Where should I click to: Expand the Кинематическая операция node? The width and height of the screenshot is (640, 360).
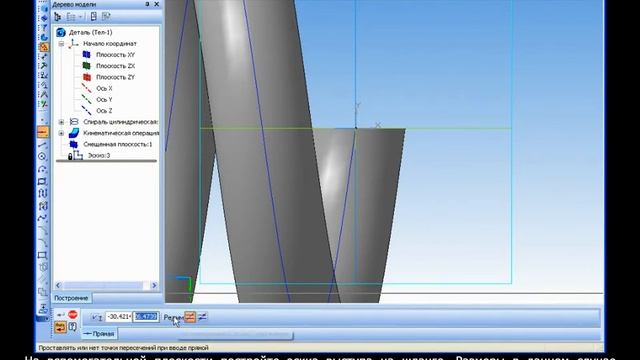click(61, 133)
